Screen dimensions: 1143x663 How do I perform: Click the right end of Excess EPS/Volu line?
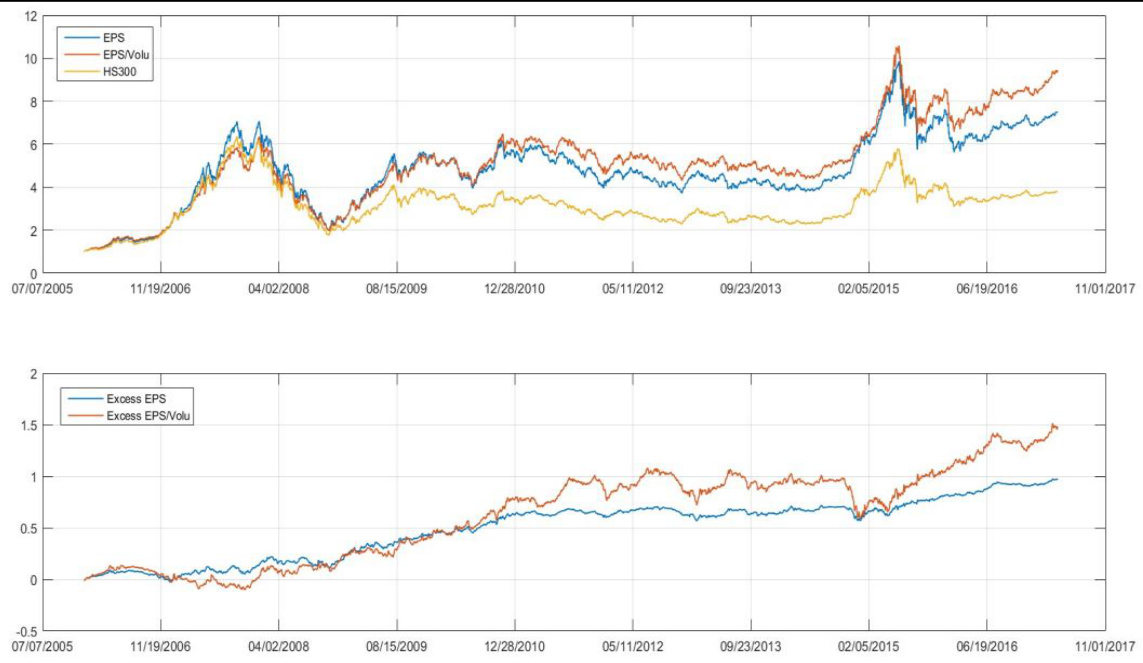click(1056, 428)
